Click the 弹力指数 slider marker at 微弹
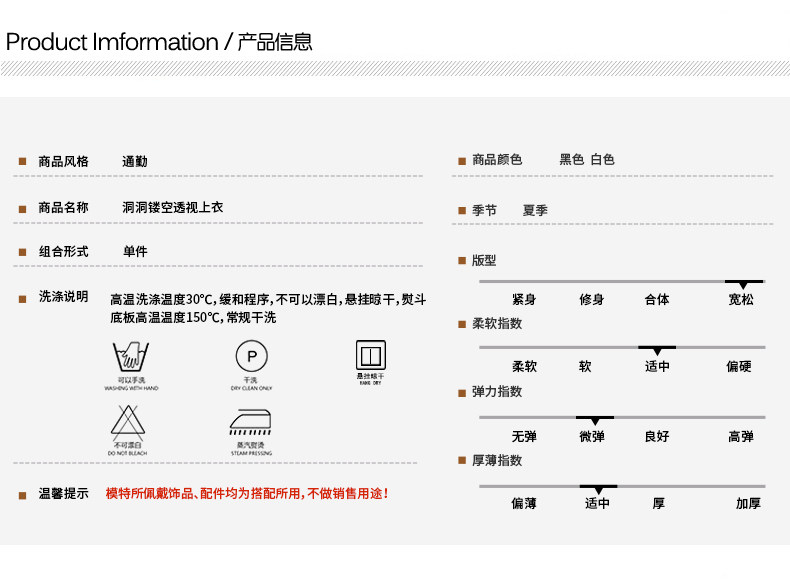This screenshot has width=790, height=584. (595, 420)
